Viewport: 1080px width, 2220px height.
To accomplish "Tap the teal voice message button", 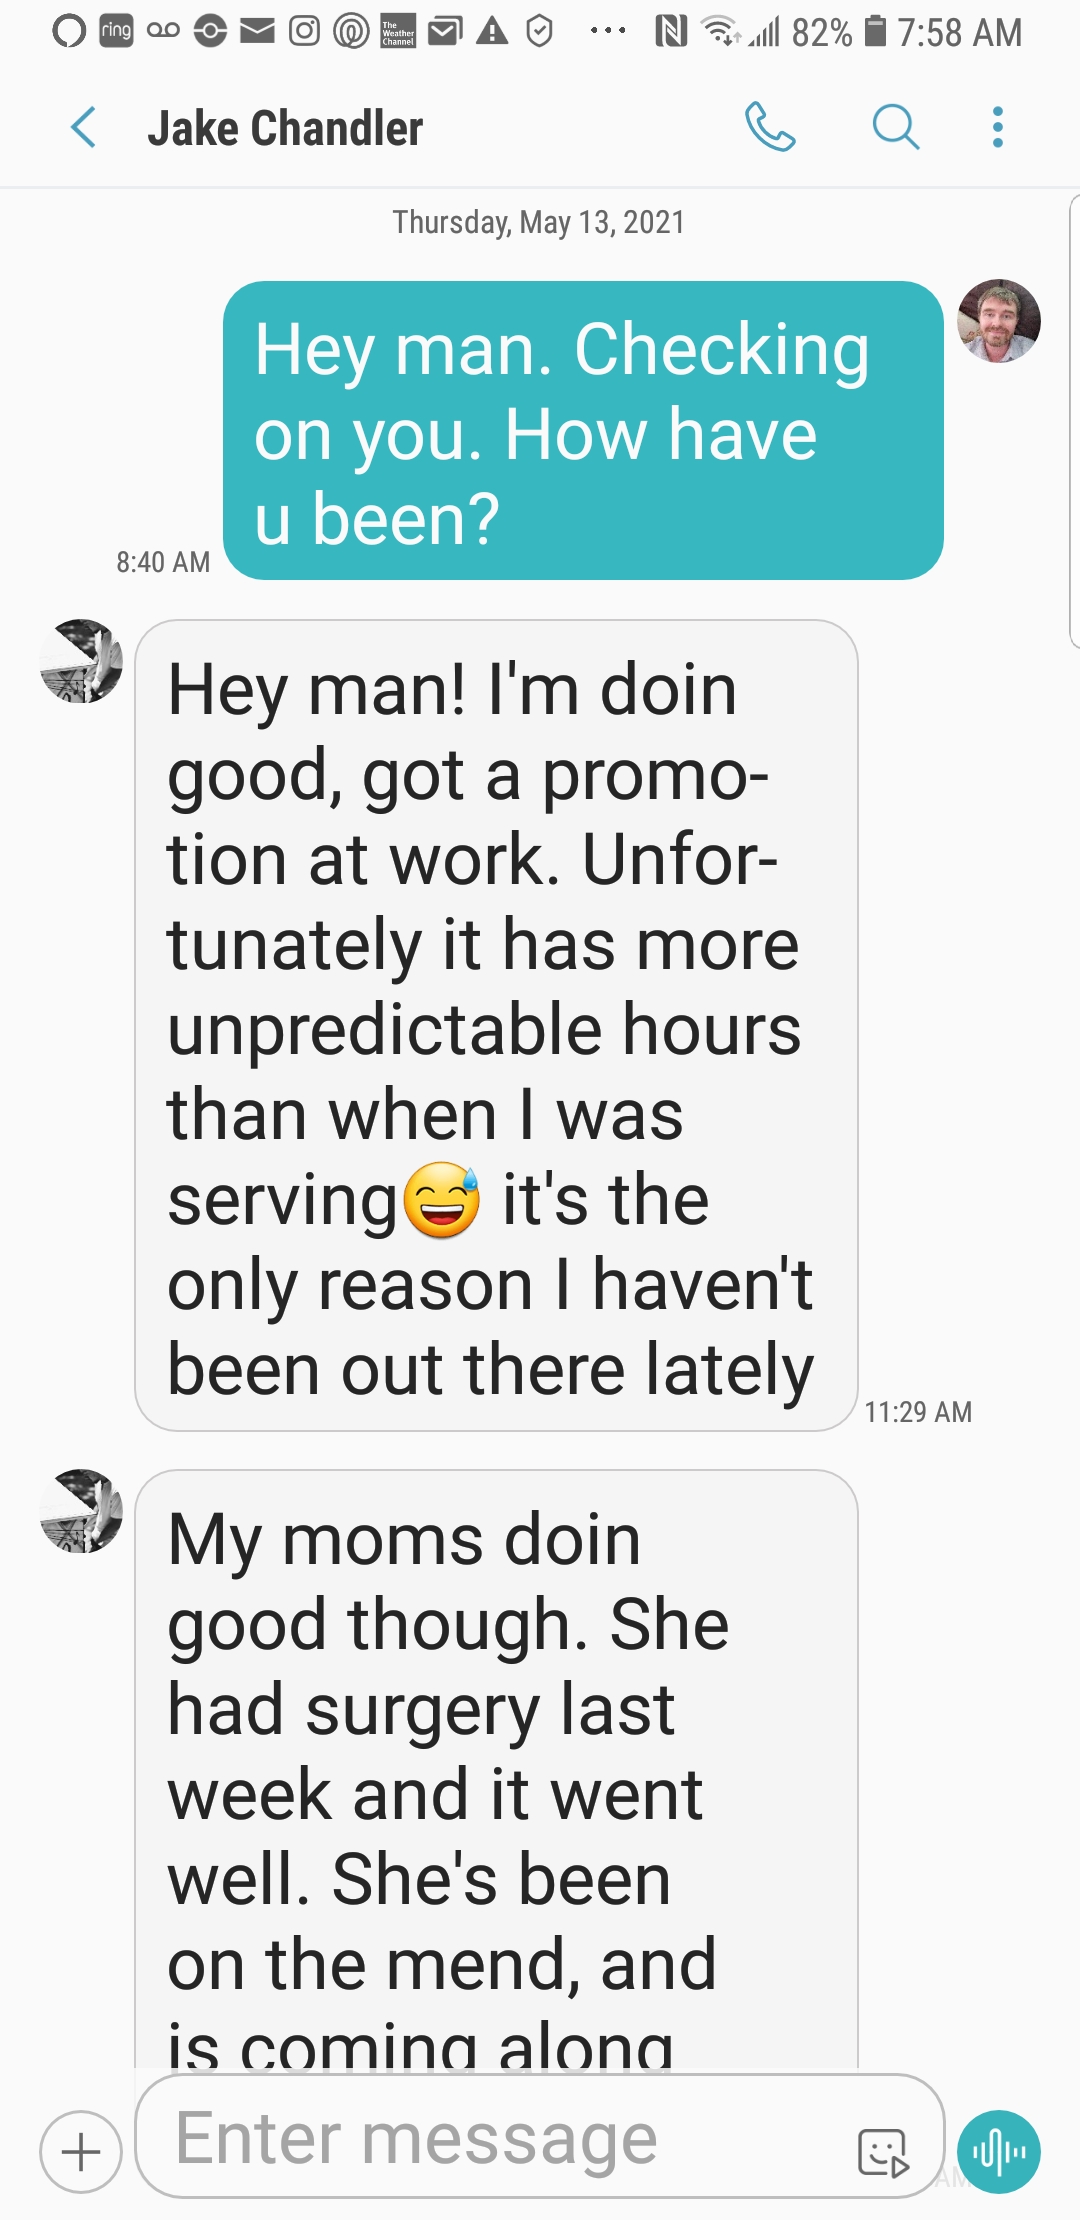I will (998, 2152).
